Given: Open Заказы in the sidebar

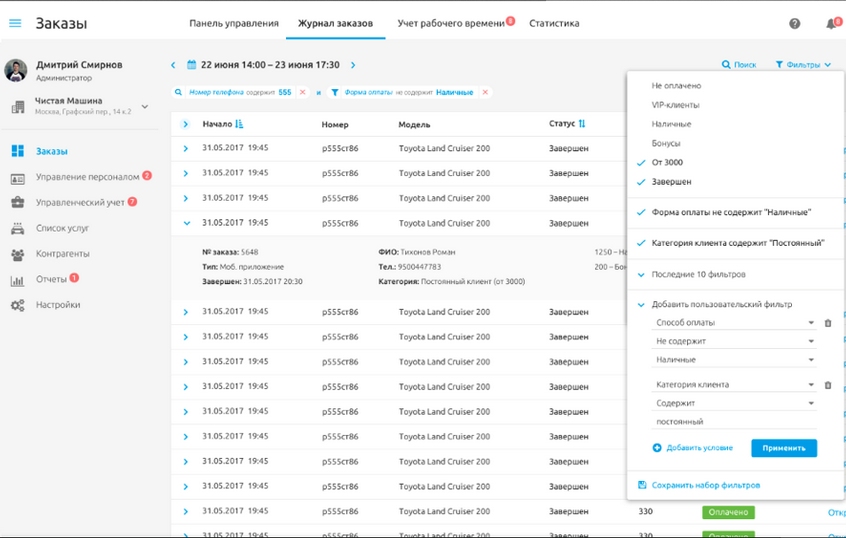Looking at the screenshot, I should coord(52,152).
